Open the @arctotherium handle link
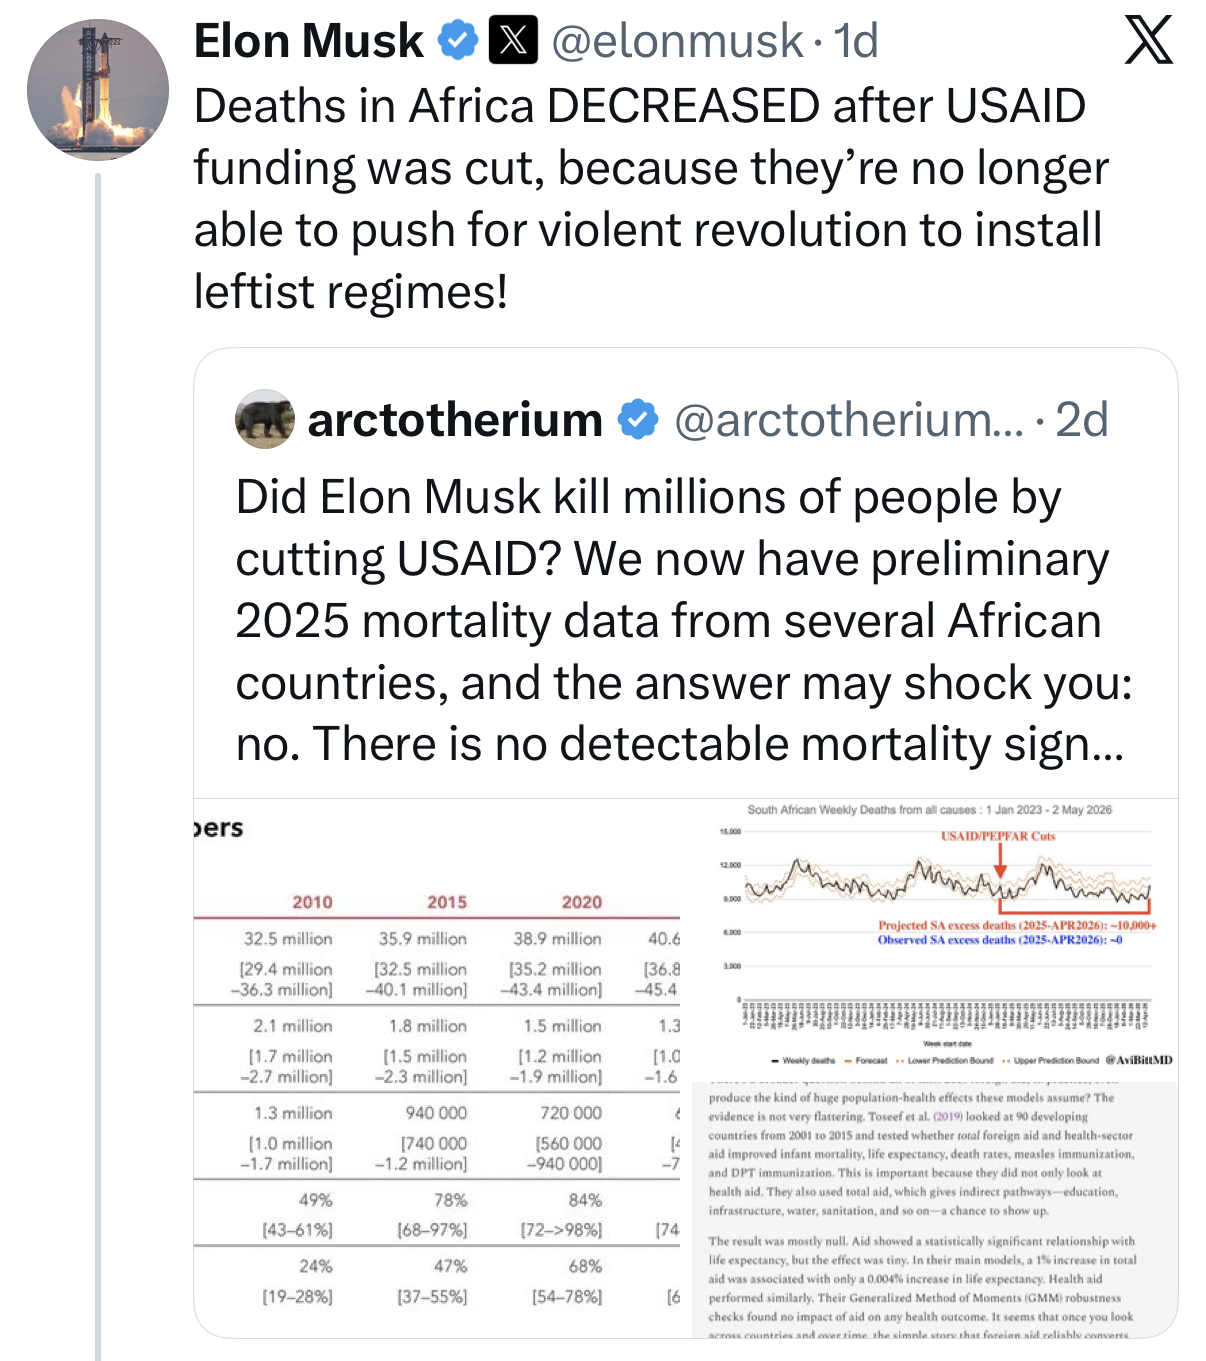 [849, 420]
